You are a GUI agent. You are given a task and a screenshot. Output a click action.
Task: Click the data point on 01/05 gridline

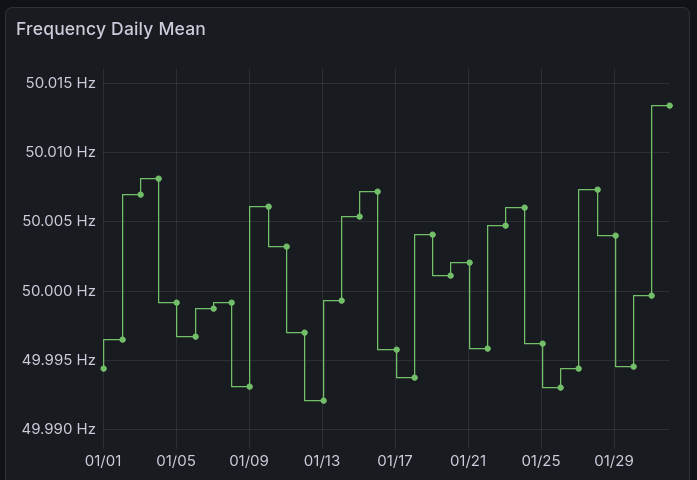coord(177,303)
